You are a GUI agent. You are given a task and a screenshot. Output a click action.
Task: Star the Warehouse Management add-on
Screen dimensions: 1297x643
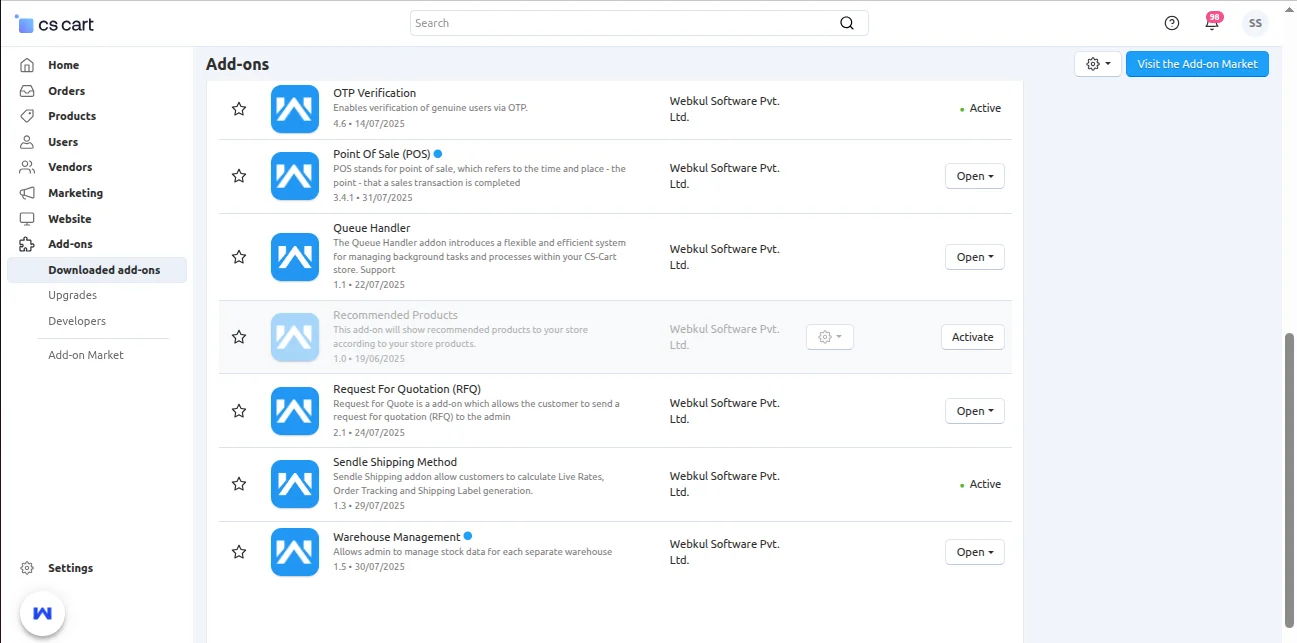239,552
